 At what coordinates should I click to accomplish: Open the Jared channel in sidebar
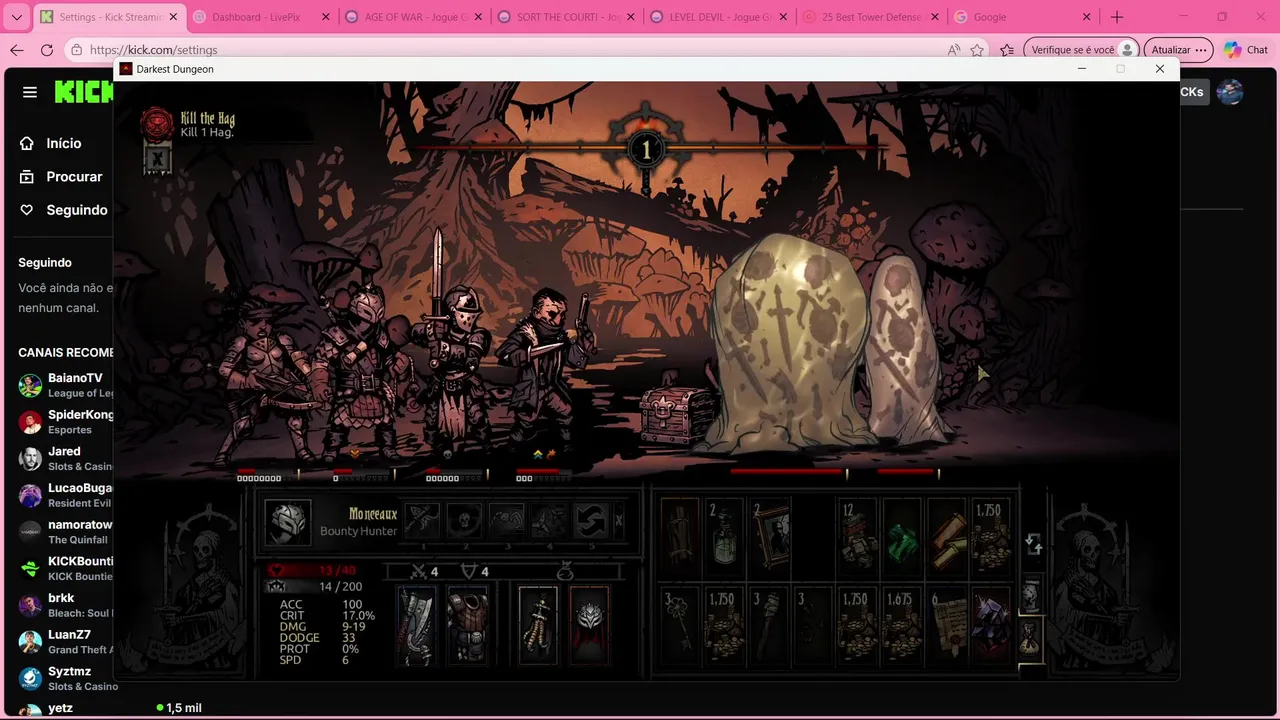[x=65, y=458]
